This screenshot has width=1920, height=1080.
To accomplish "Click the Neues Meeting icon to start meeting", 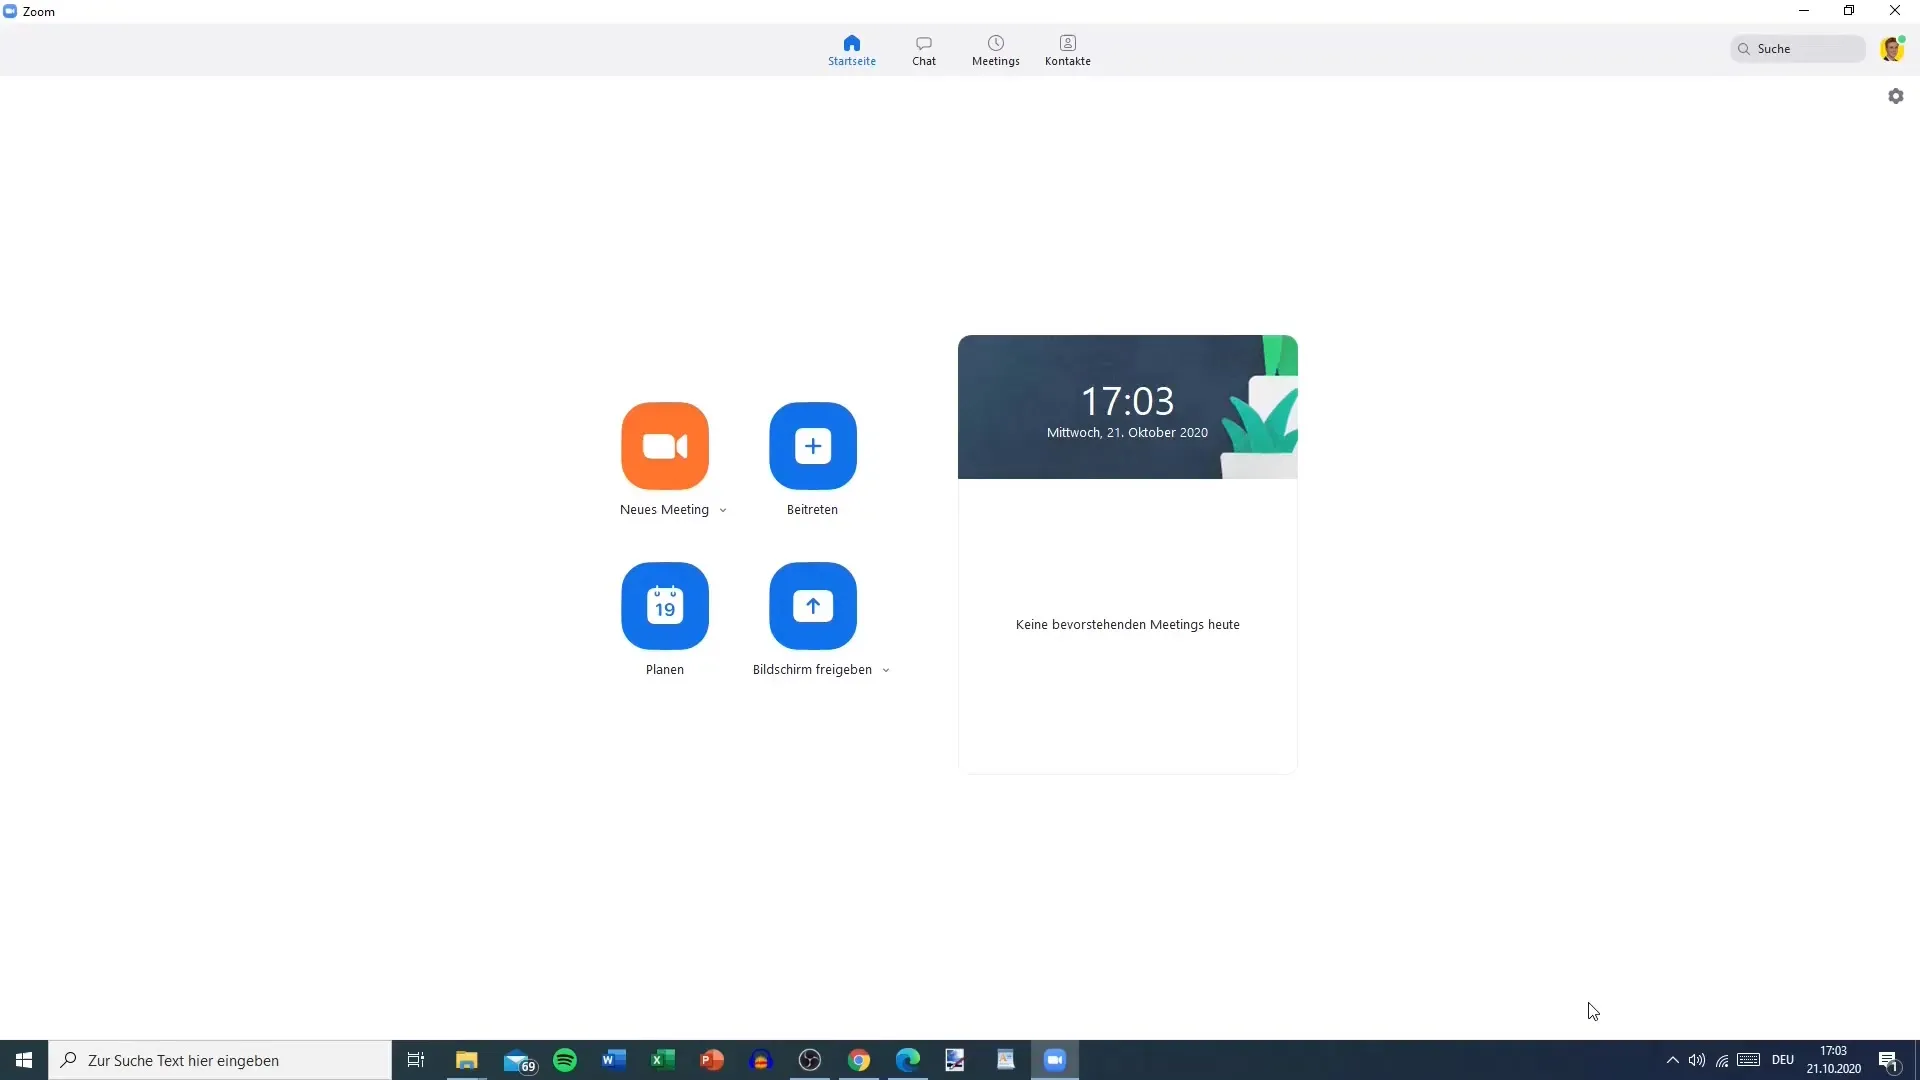I will click(x=665, y=446).
